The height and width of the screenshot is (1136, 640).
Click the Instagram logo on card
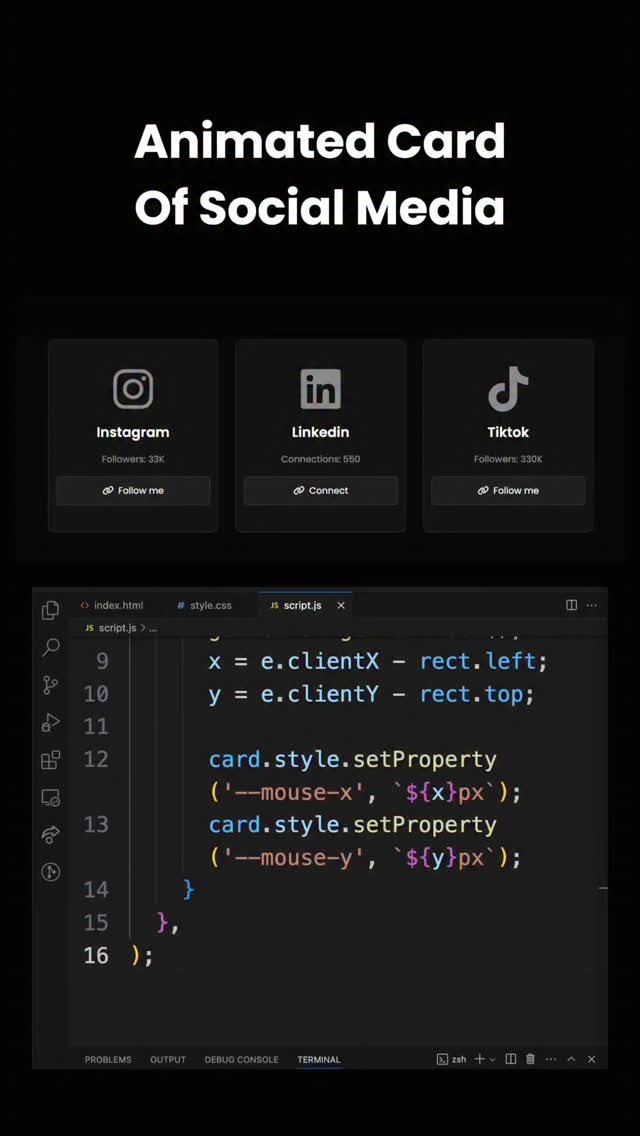pyautogui.click(x=133, y=389)
